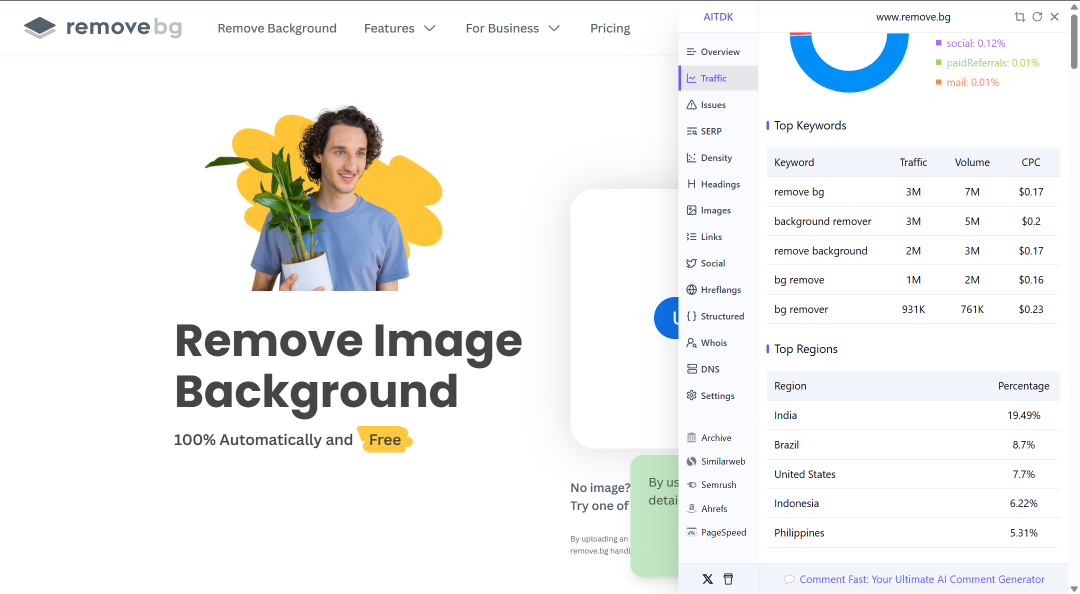Open the Social Twitter-bird icon

pos(692,263)
